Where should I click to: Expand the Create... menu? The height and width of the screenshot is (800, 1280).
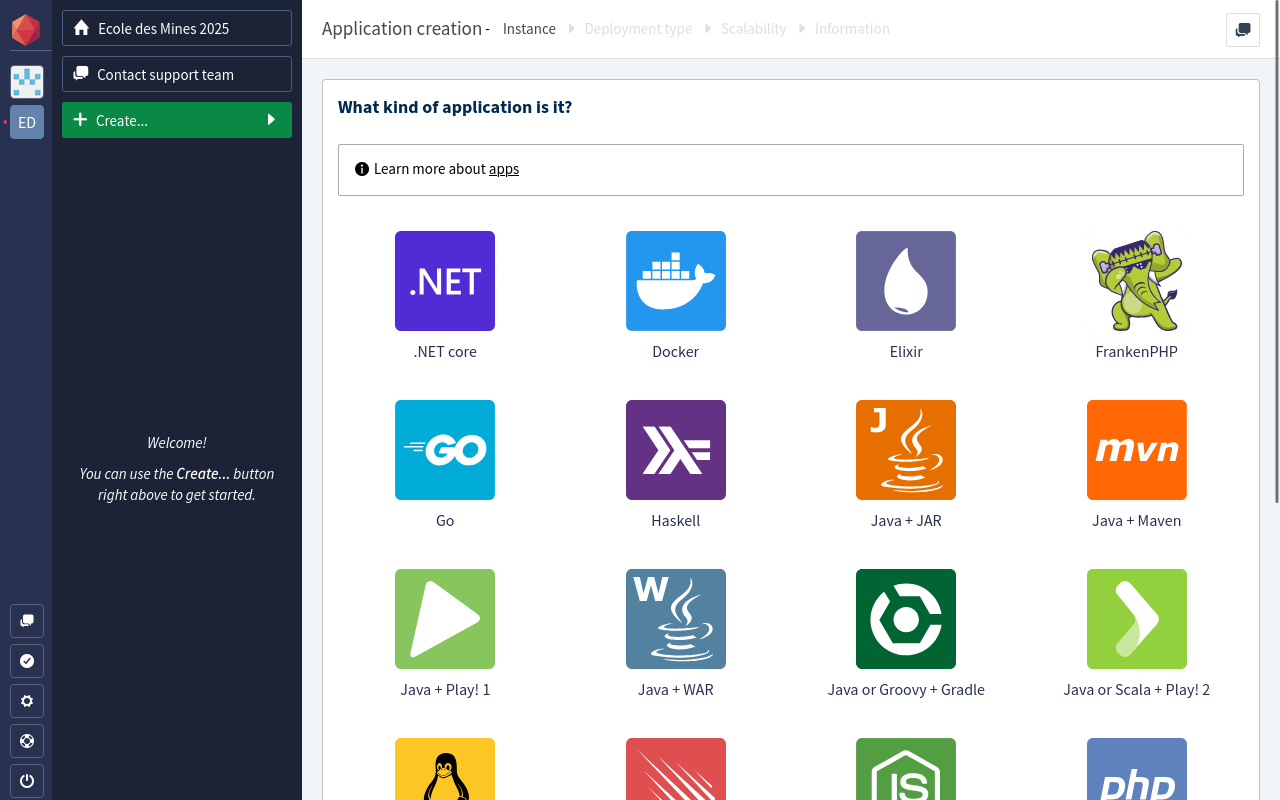176,120
